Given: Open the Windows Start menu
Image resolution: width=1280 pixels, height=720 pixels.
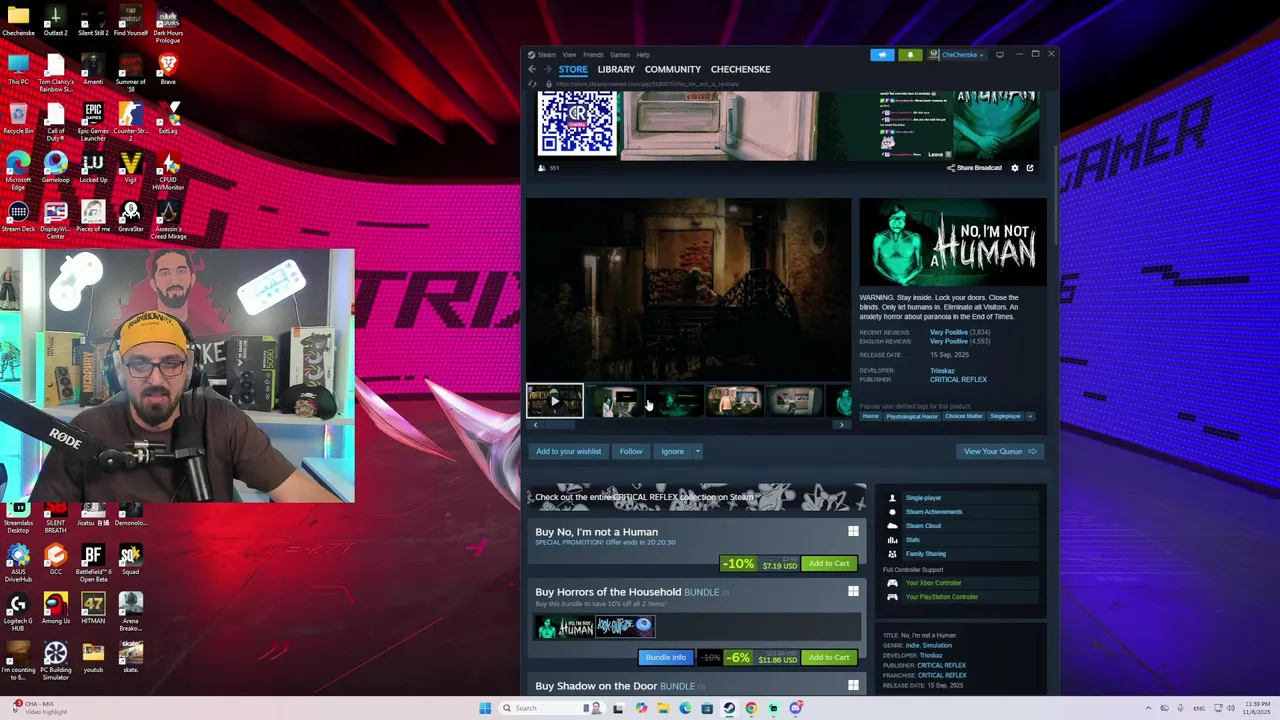Looking at the screenshot, I should coord(485,708).
